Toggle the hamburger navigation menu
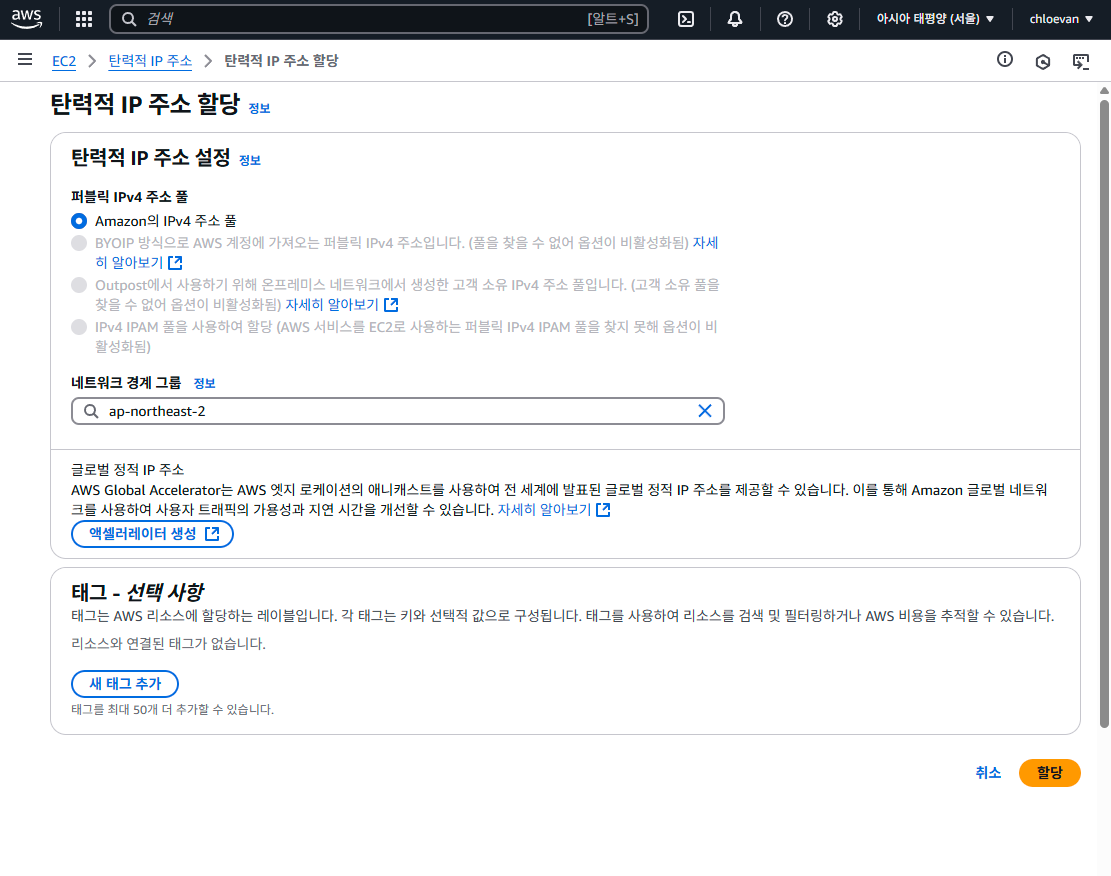The image size is (1111, 876). (x=25, y=60)
